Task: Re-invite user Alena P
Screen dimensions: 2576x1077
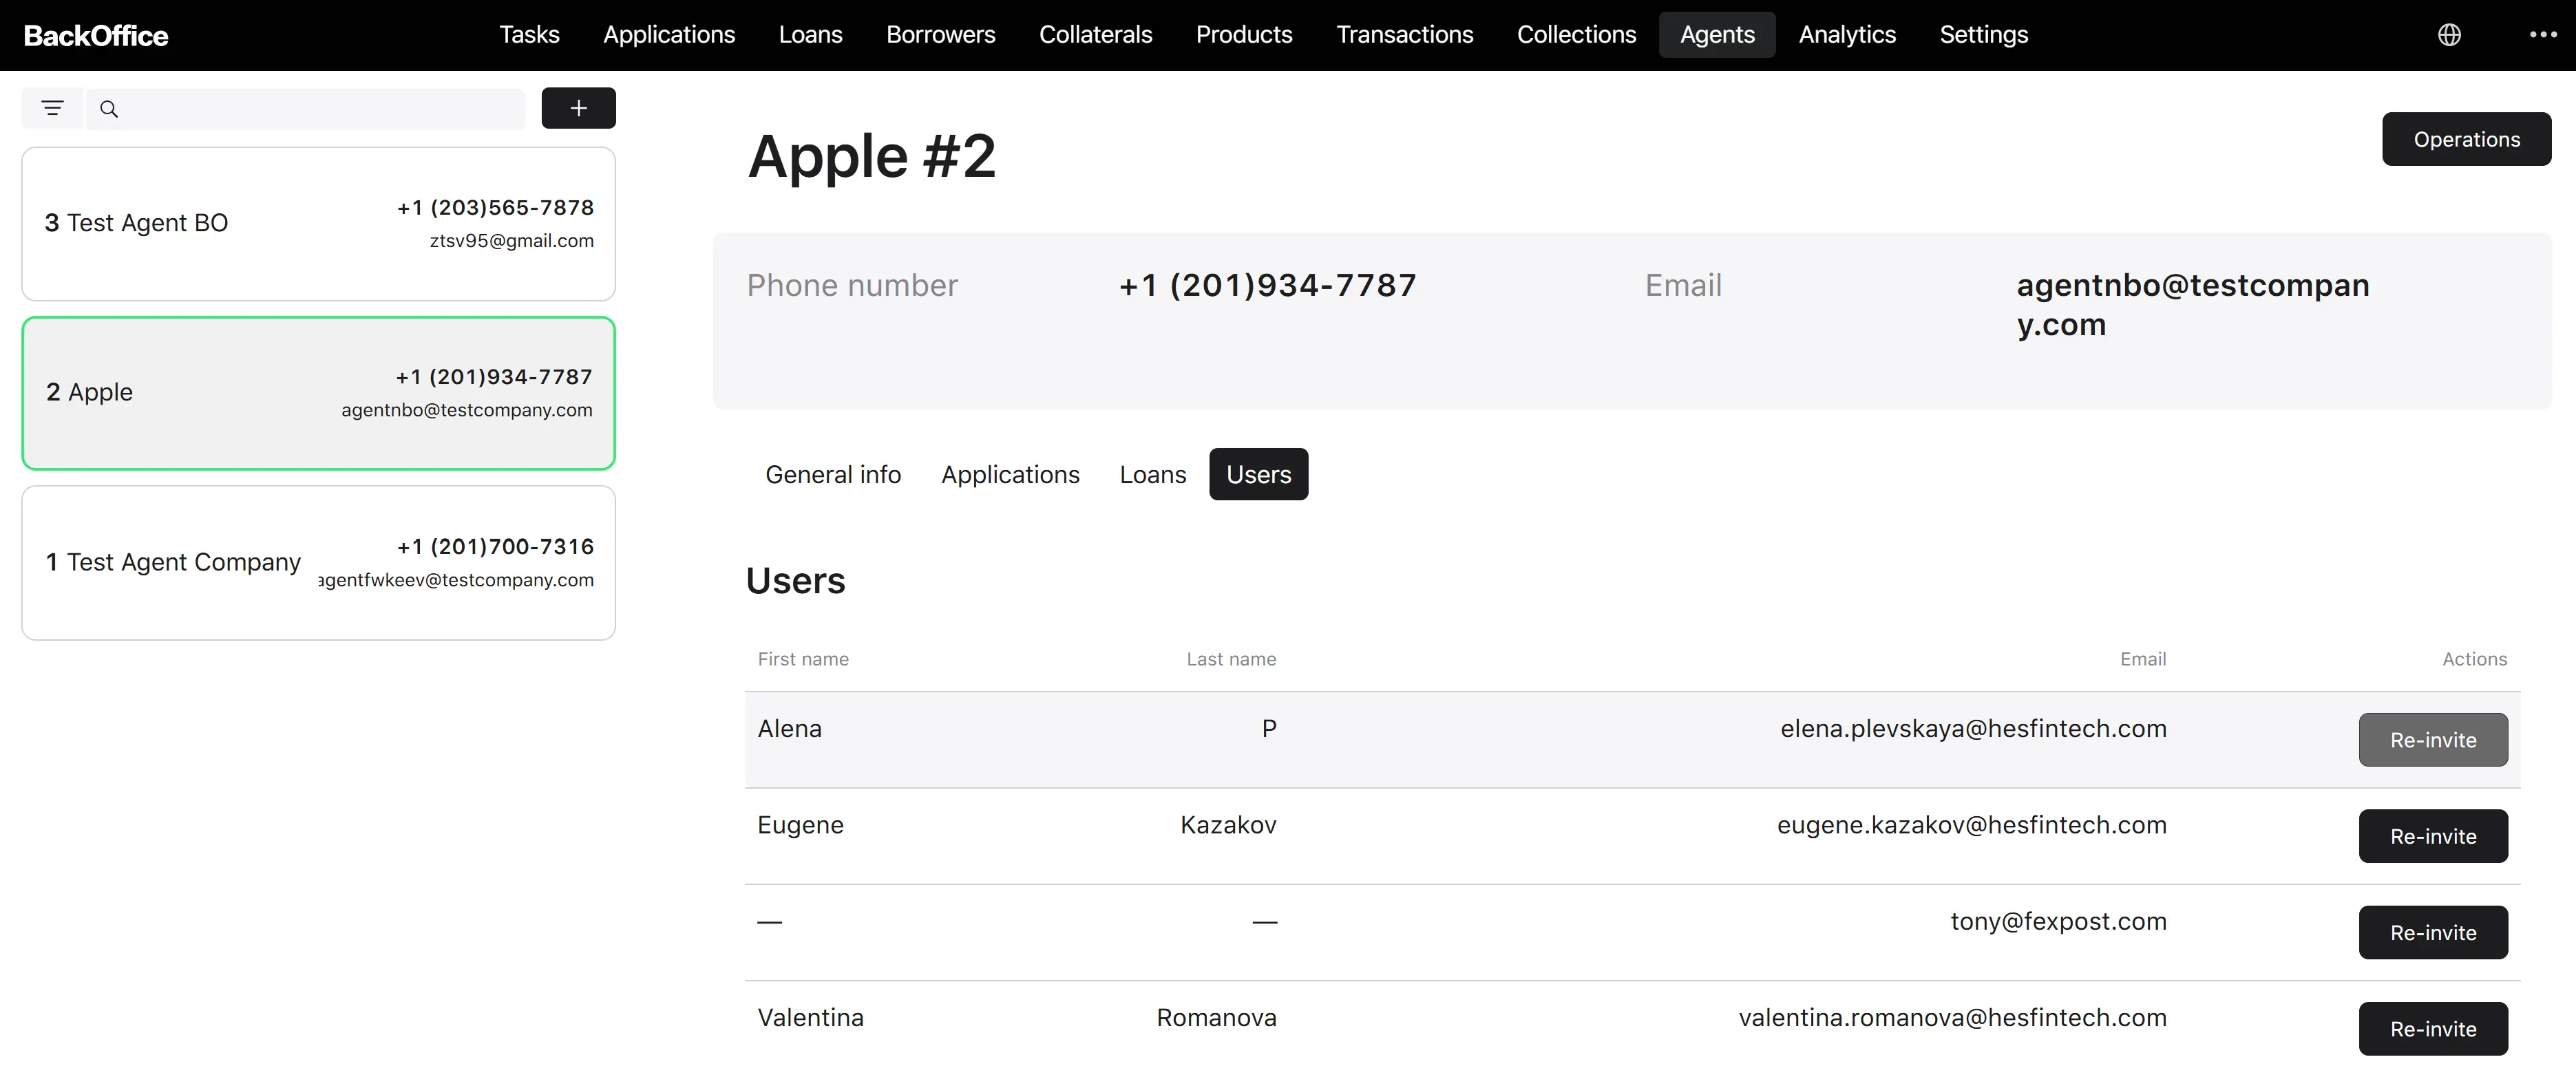Action: (2432, 740)
